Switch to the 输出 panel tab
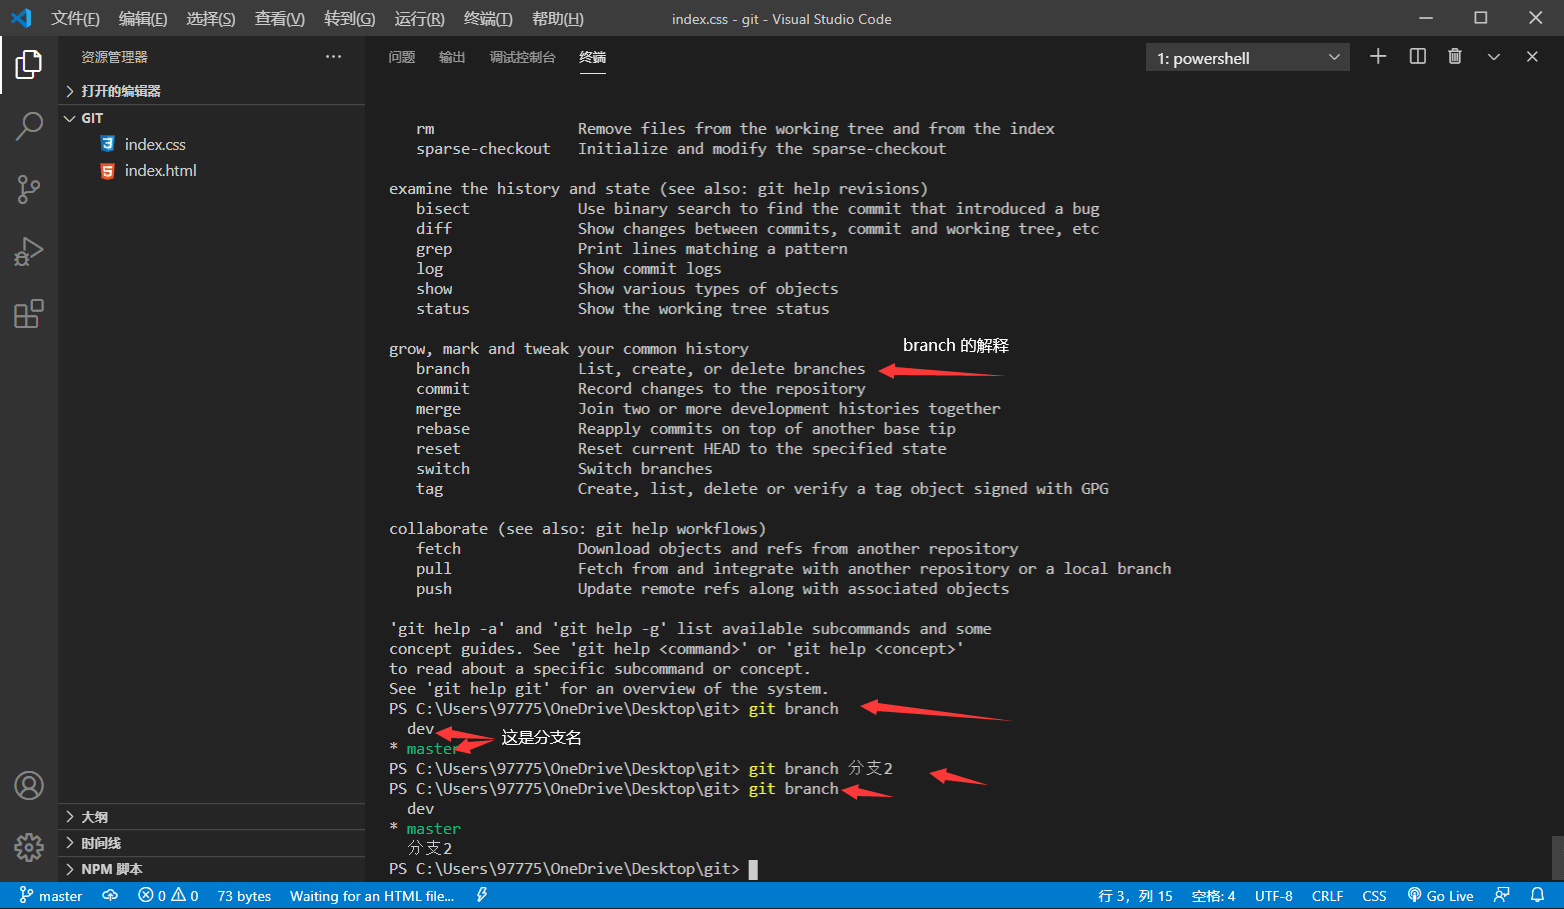This screenshot has height=909, width=1564. (452, 57)
